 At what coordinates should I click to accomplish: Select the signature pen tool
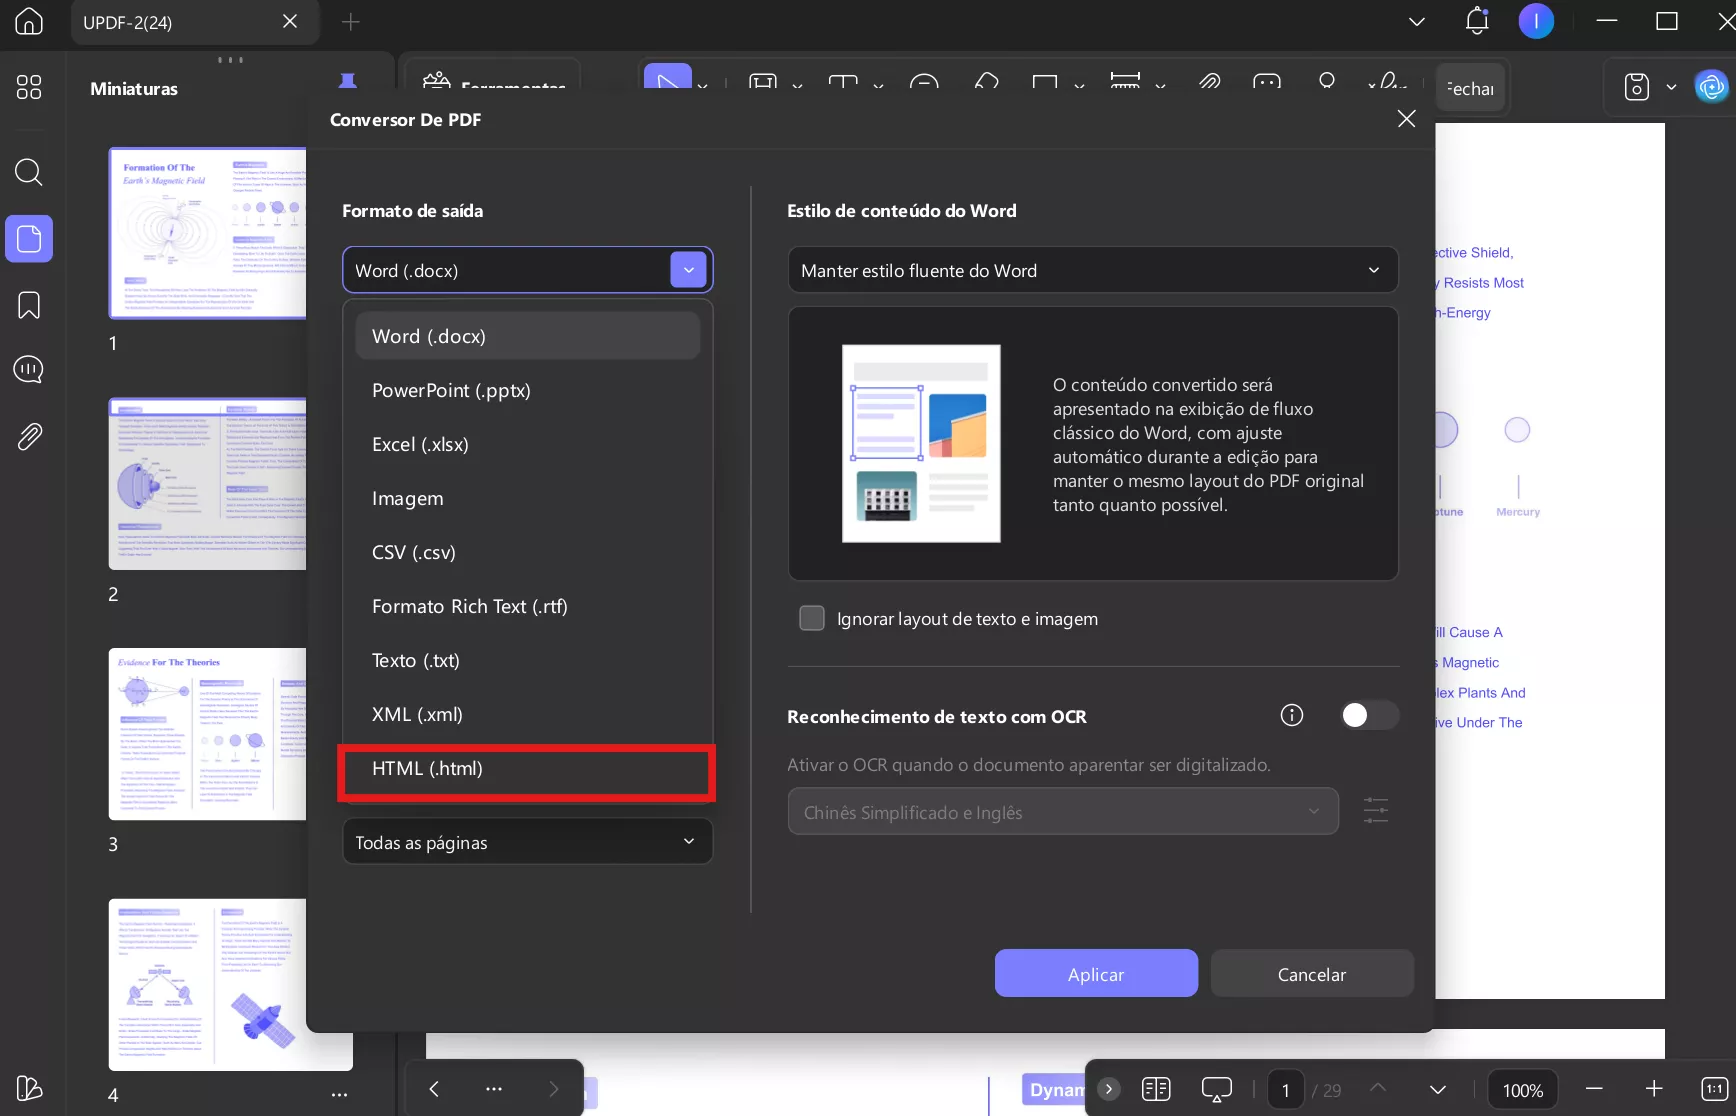click(x=1389, y=84)
